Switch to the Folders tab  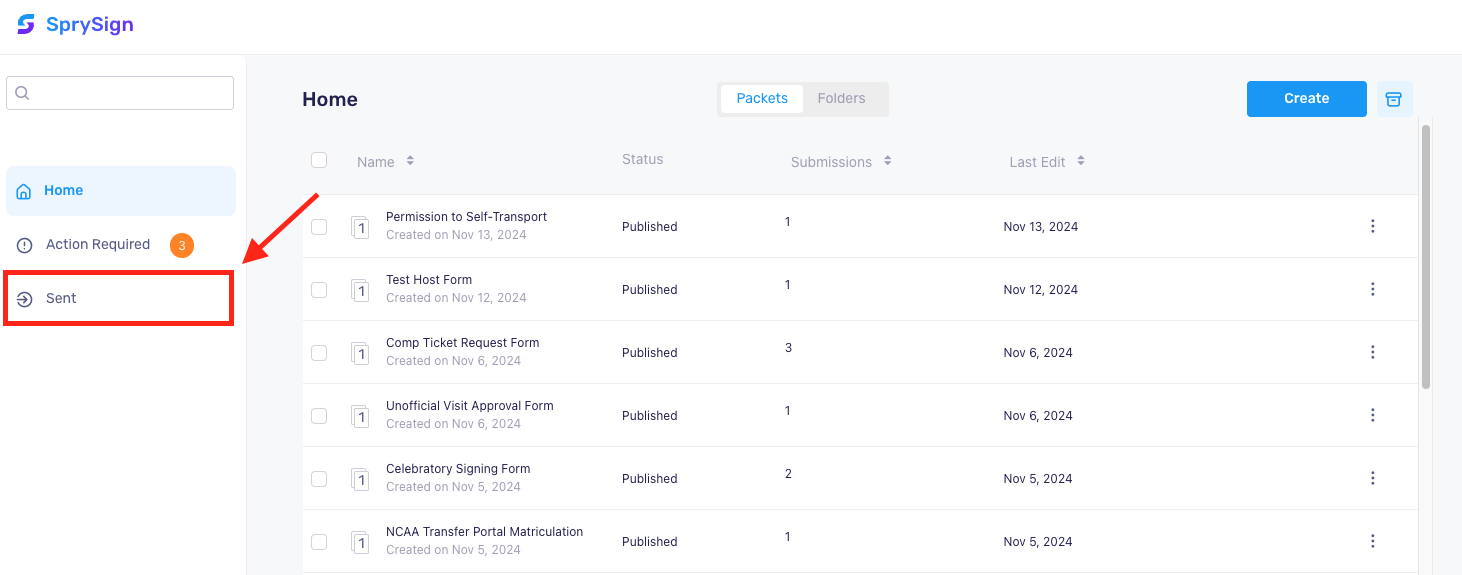point(841,99)
